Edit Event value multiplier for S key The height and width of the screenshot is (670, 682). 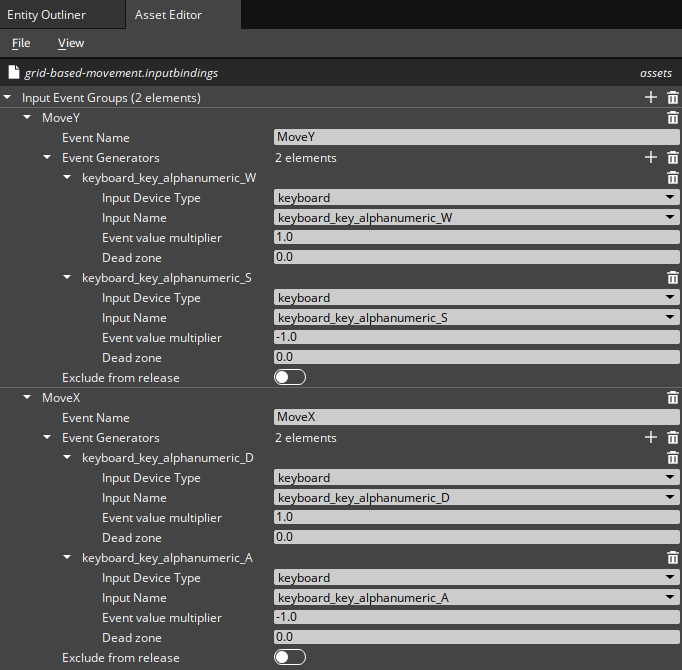pos(475,338)
